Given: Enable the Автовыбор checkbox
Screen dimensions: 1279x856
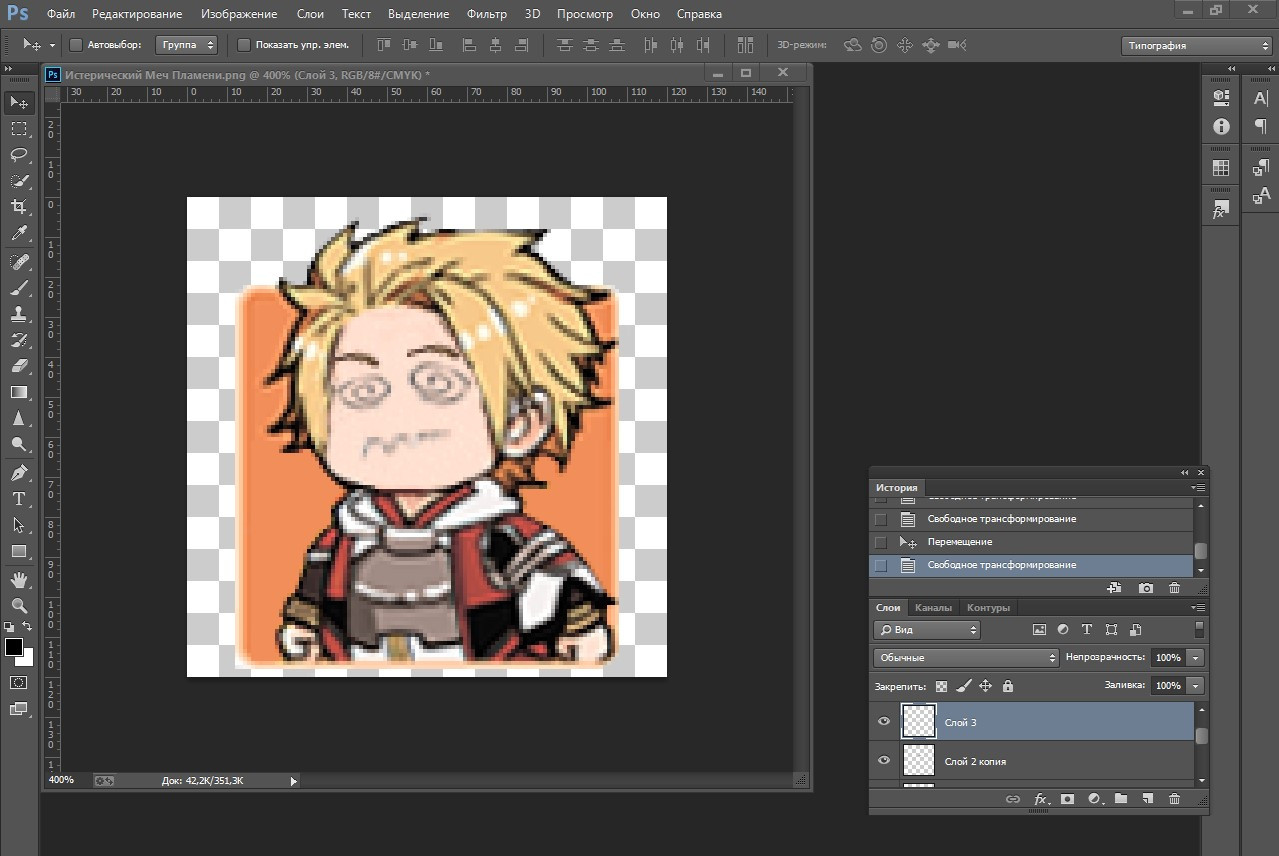Looking at the screenshot, I should (x=76, y=45).
